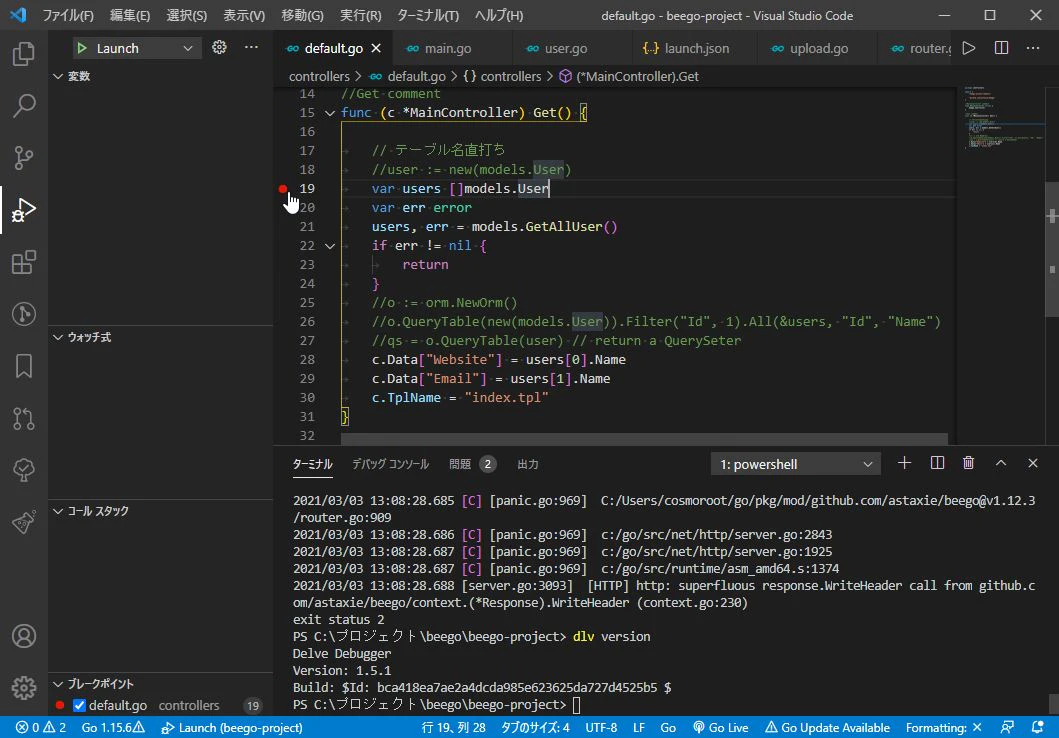The height and width of the screenshot is (738, 1059).
Task: Open the Source Control view
Action: (24, 157)
